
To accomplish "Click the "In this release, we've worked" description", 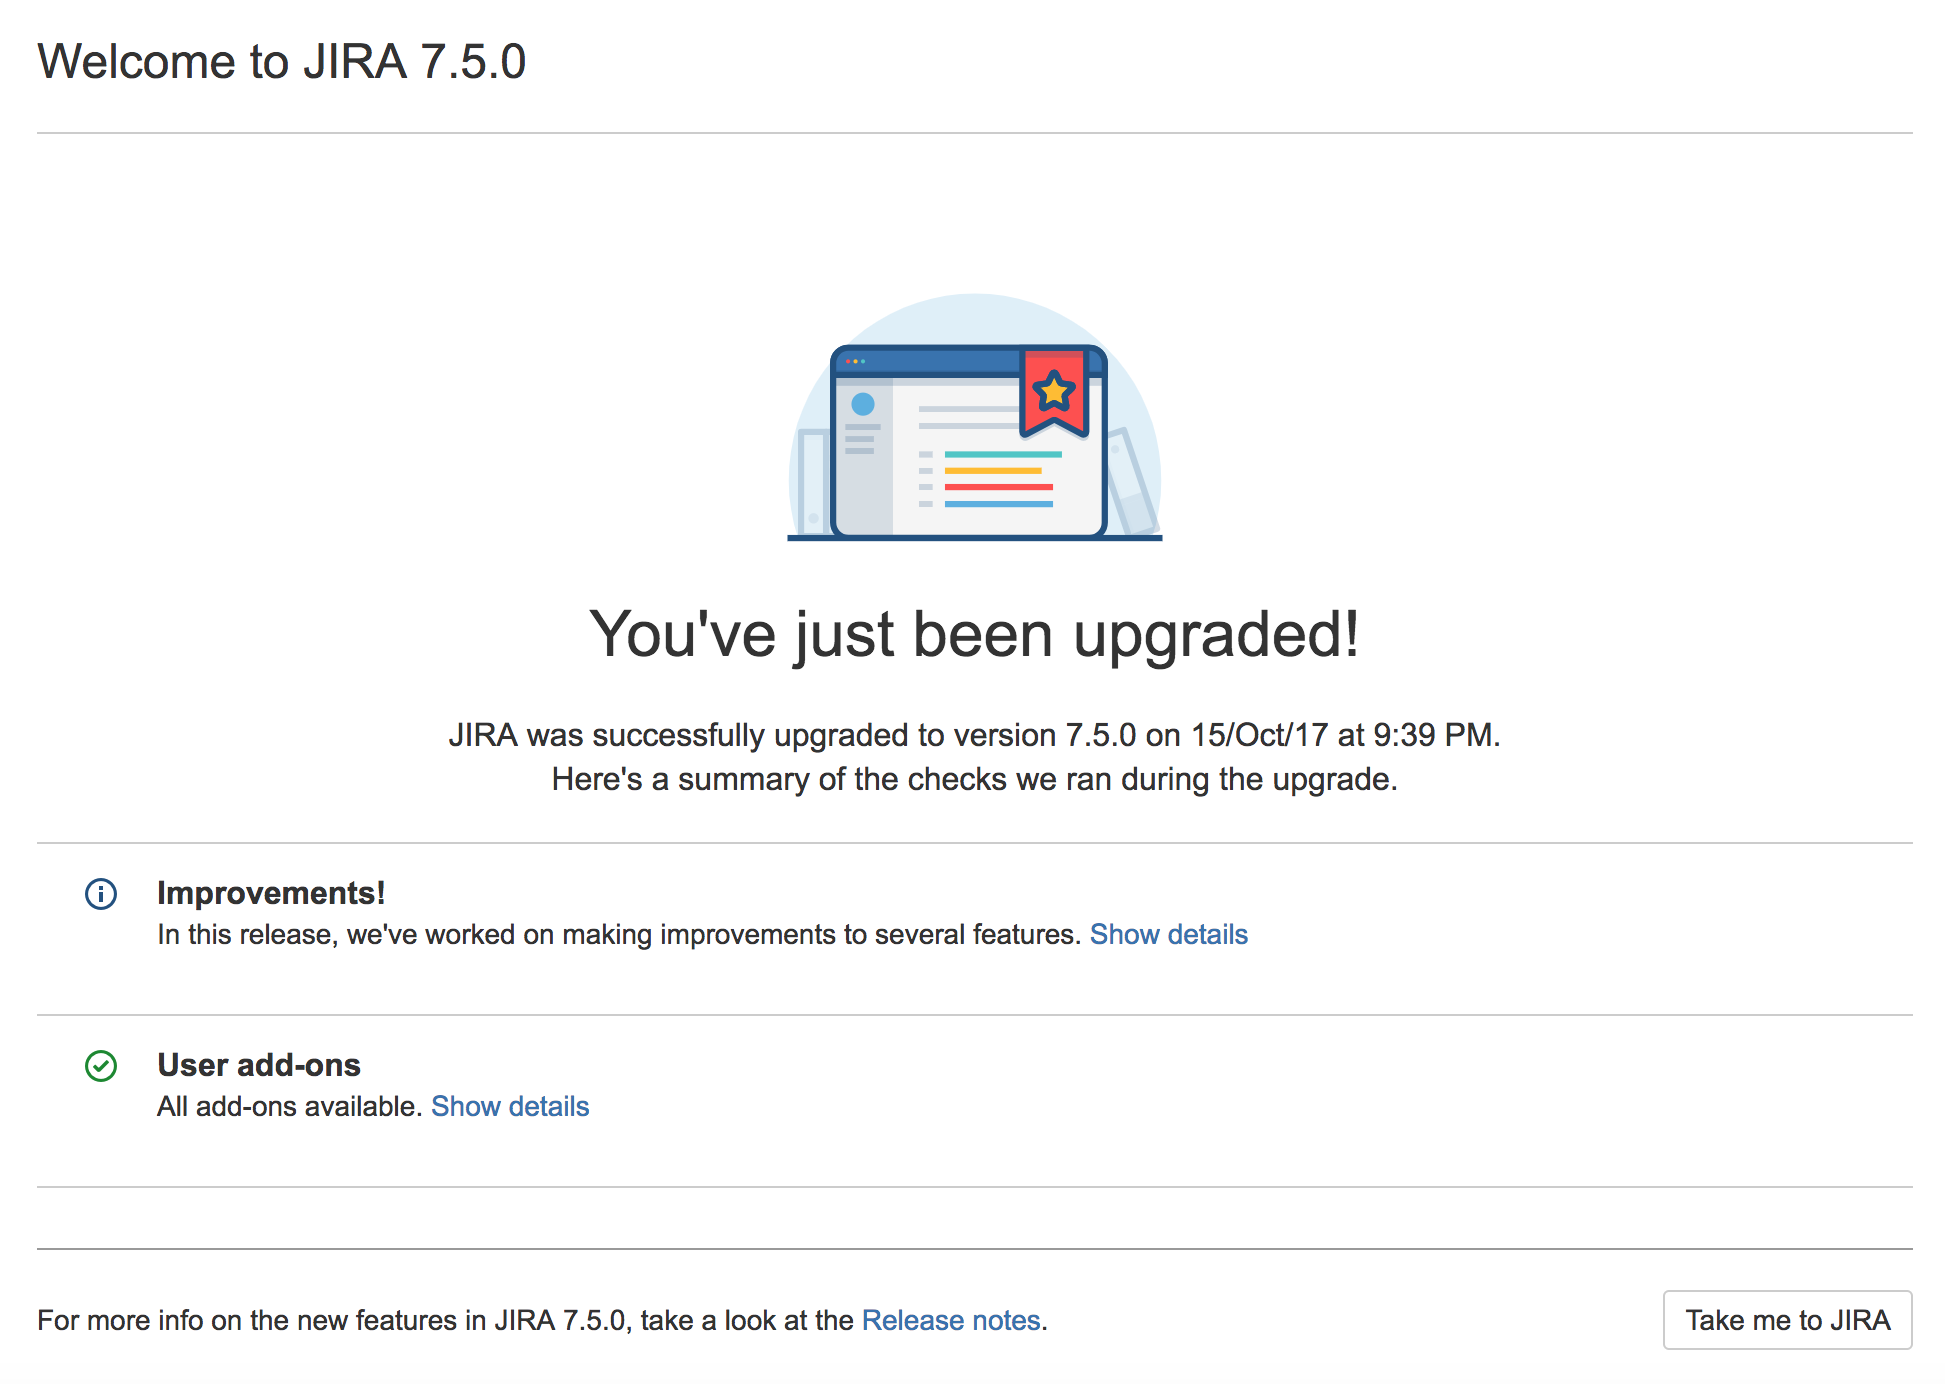I will pos(619,934).
